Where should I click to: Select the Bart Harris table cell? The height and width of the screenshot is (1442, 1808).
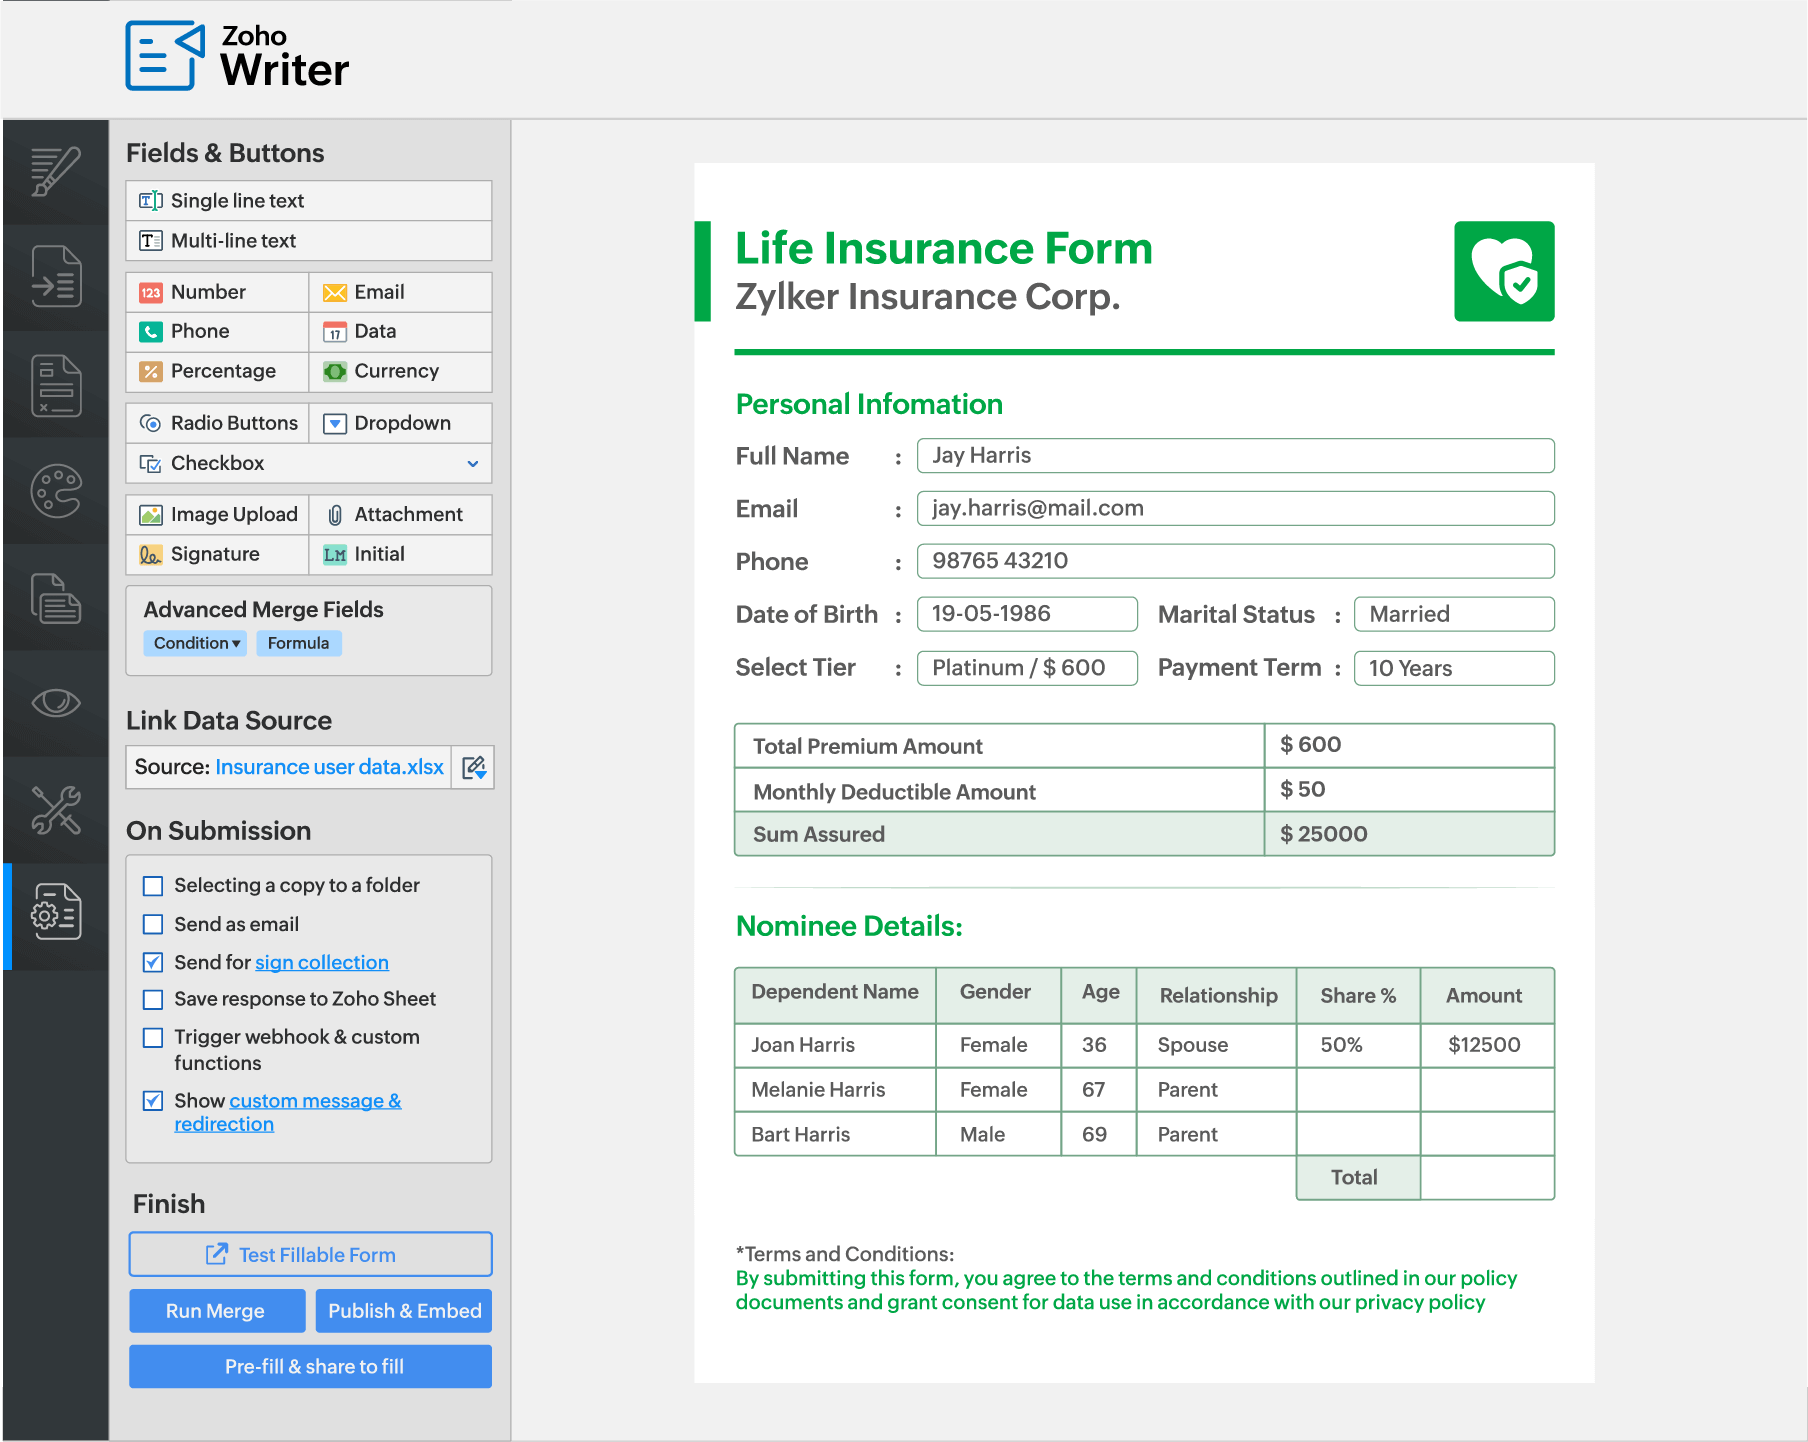836,1134
